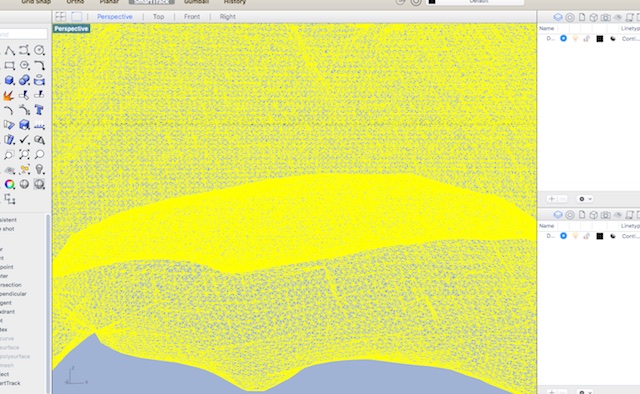Open the black layer color swatch in upper panel
This screenshot has height=394, width=640.
(x=600, y=38)
